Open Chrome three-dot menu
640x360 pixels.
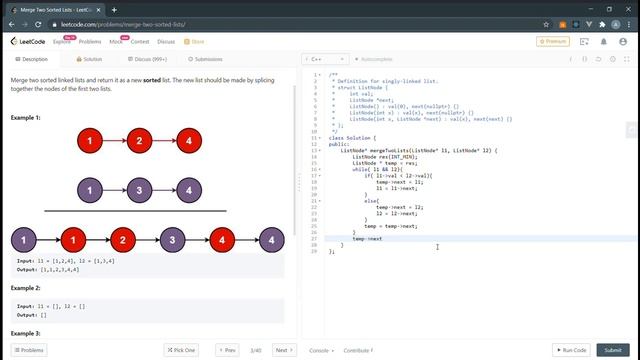[x=629, y=24]
